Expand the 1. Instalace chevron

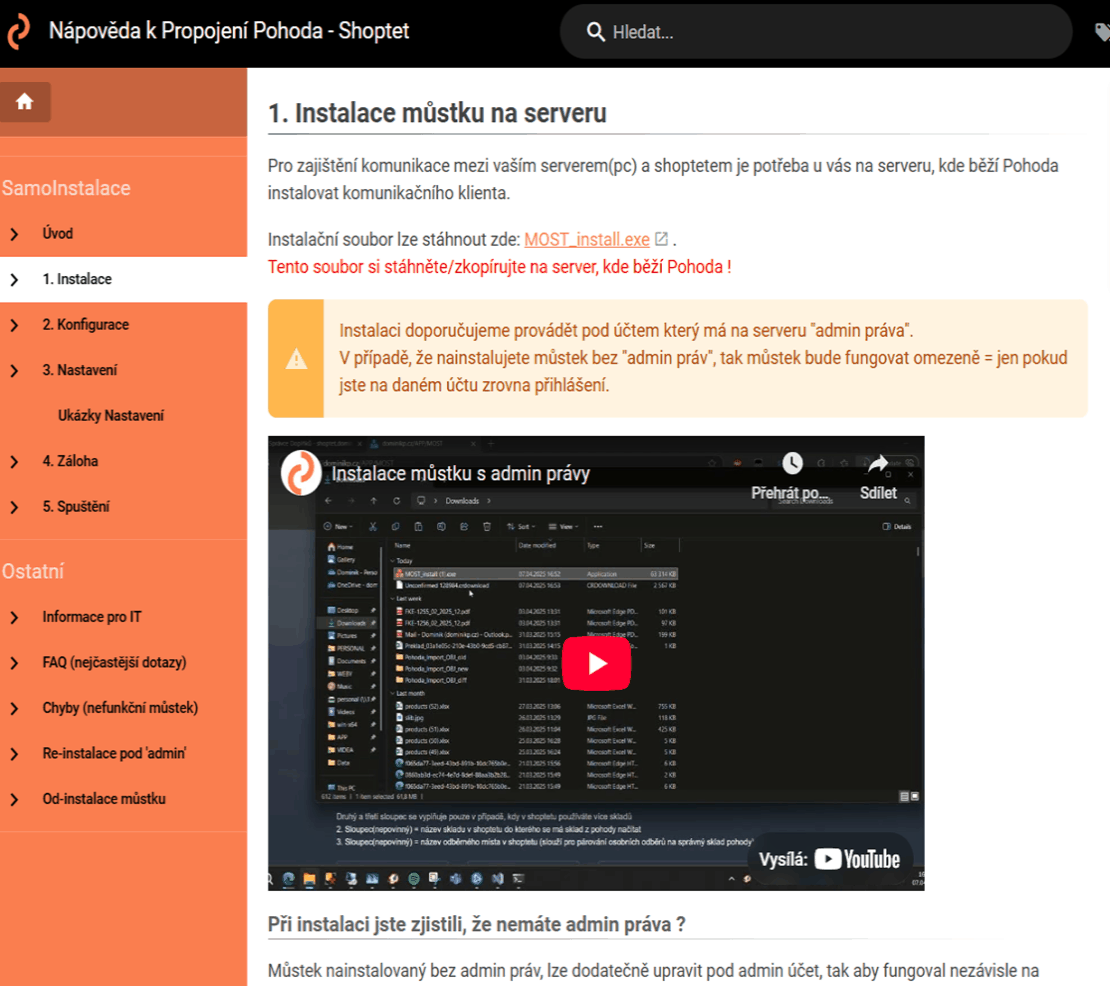click(x=14, y=280)
